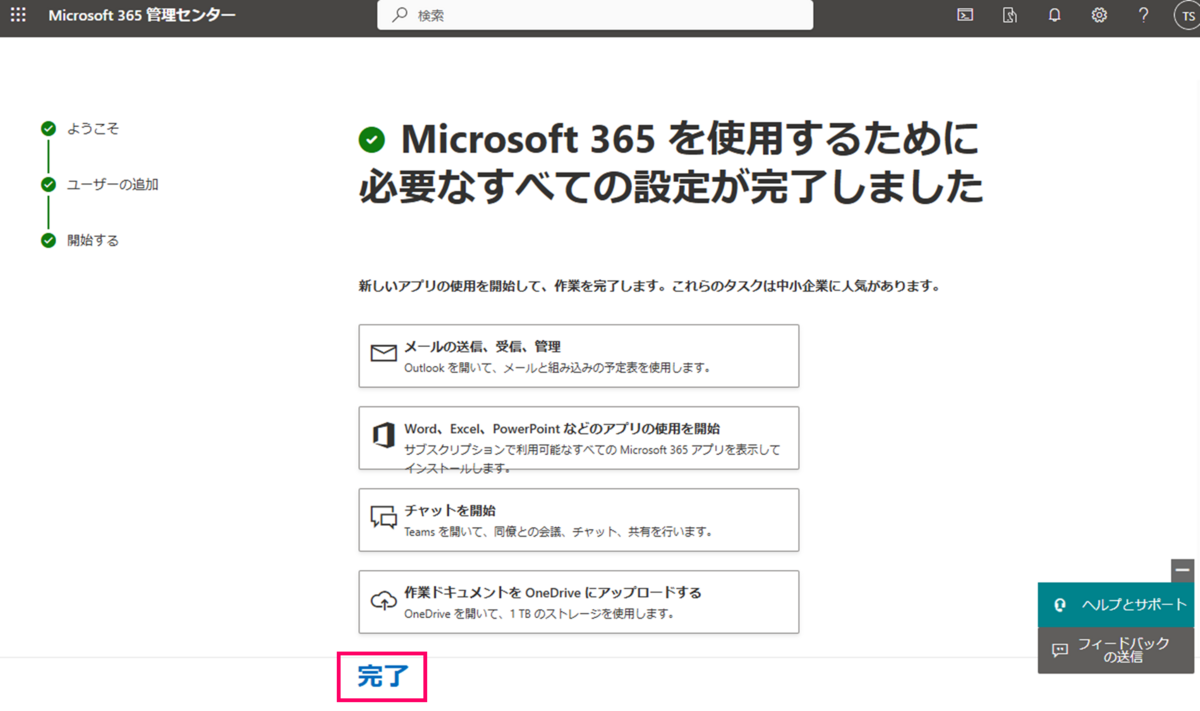Viewport: 1200px width, 711px height.
Task: Open ヘルプとサポート panel
Action: 1115,605
